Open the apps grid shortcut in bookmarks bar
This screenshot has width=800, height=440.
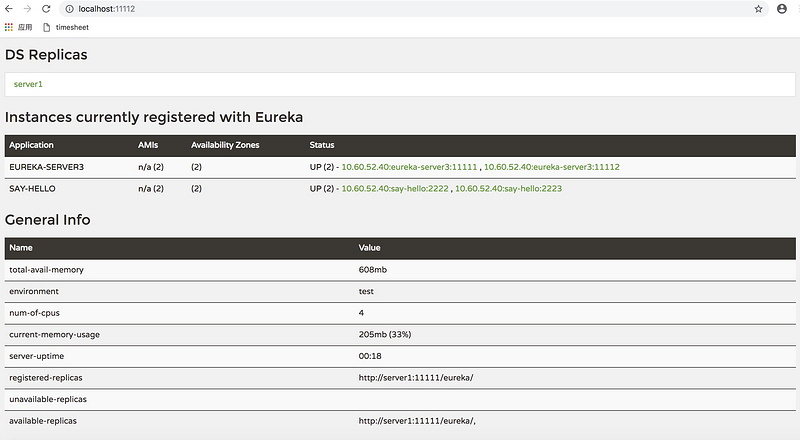9,27
